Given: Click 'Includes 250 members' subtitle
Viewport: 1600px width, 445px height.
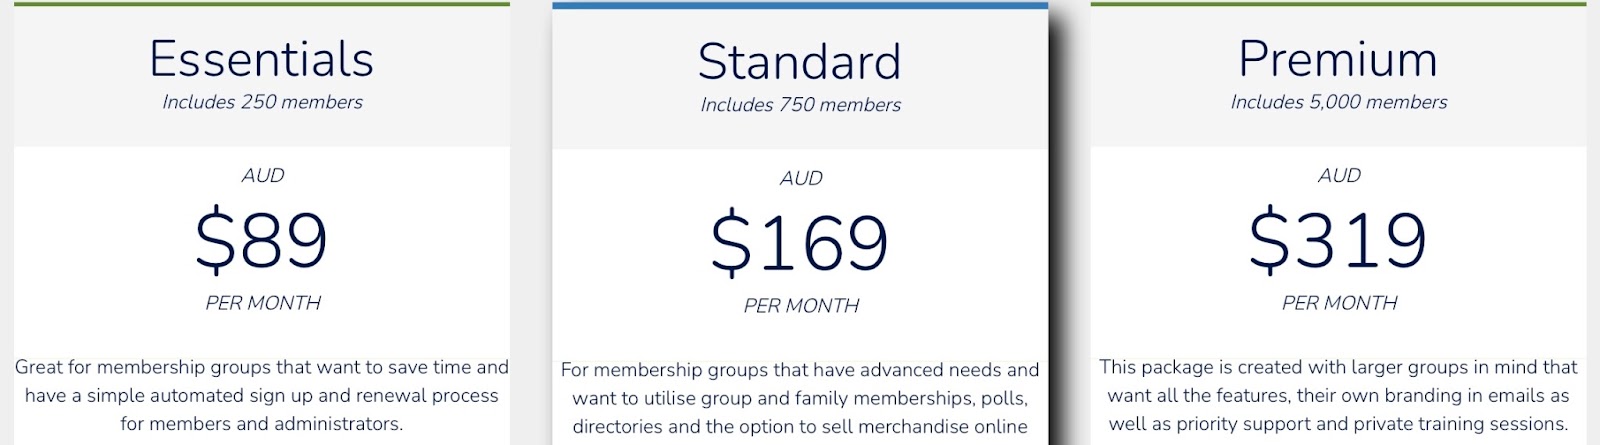Looking at the screenshot, I should coord(262,102).
